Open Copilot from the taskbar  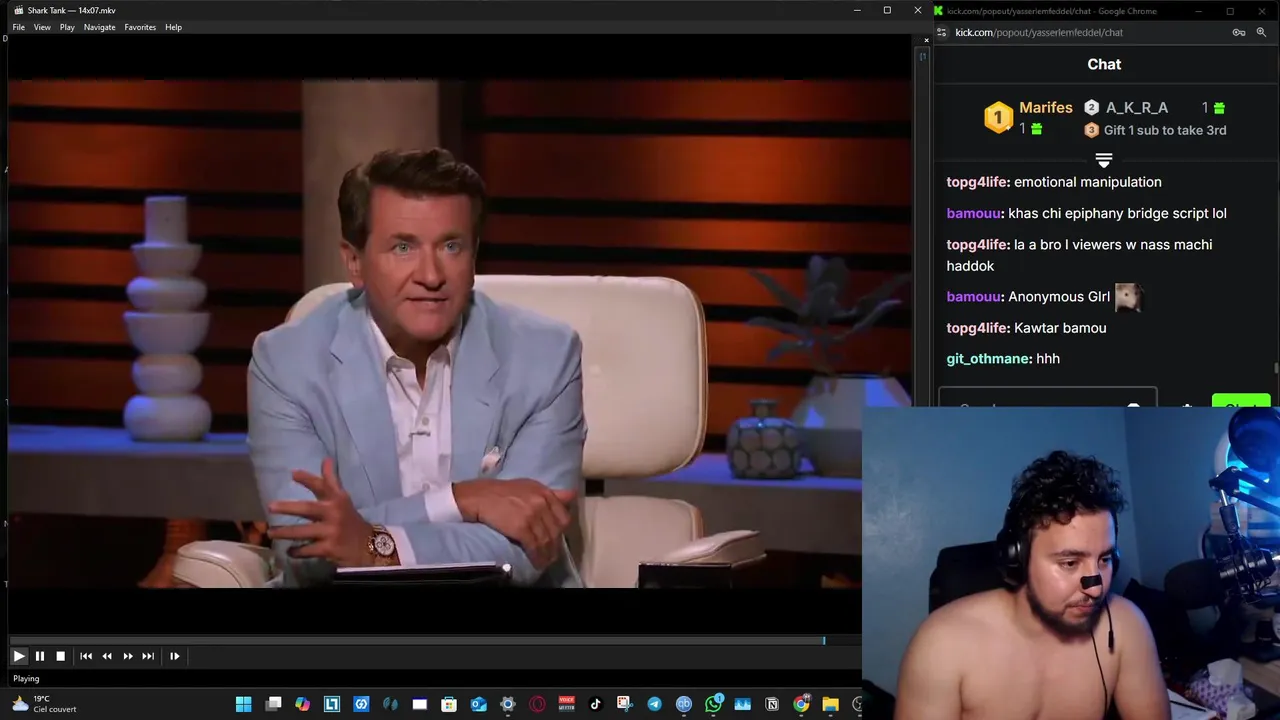click(302, 704)
